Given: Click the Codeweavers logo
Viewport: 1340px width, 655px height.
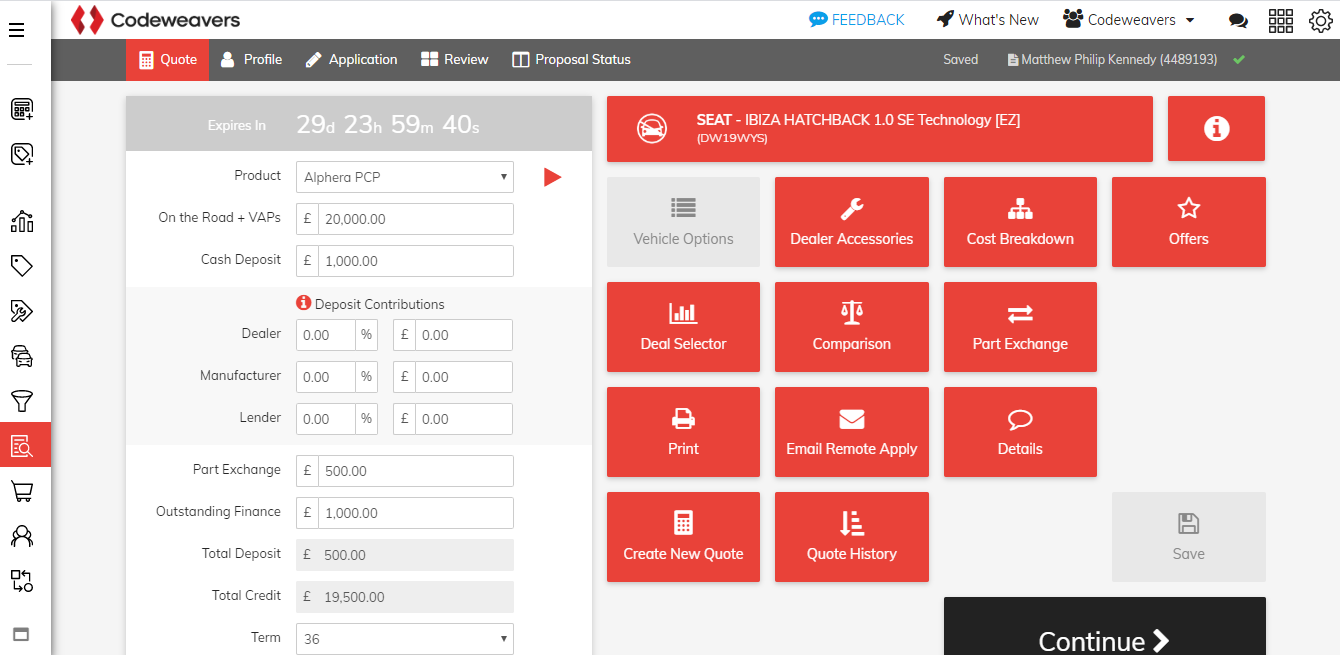Looking at the screenshot, I should [x=155, y=19].
